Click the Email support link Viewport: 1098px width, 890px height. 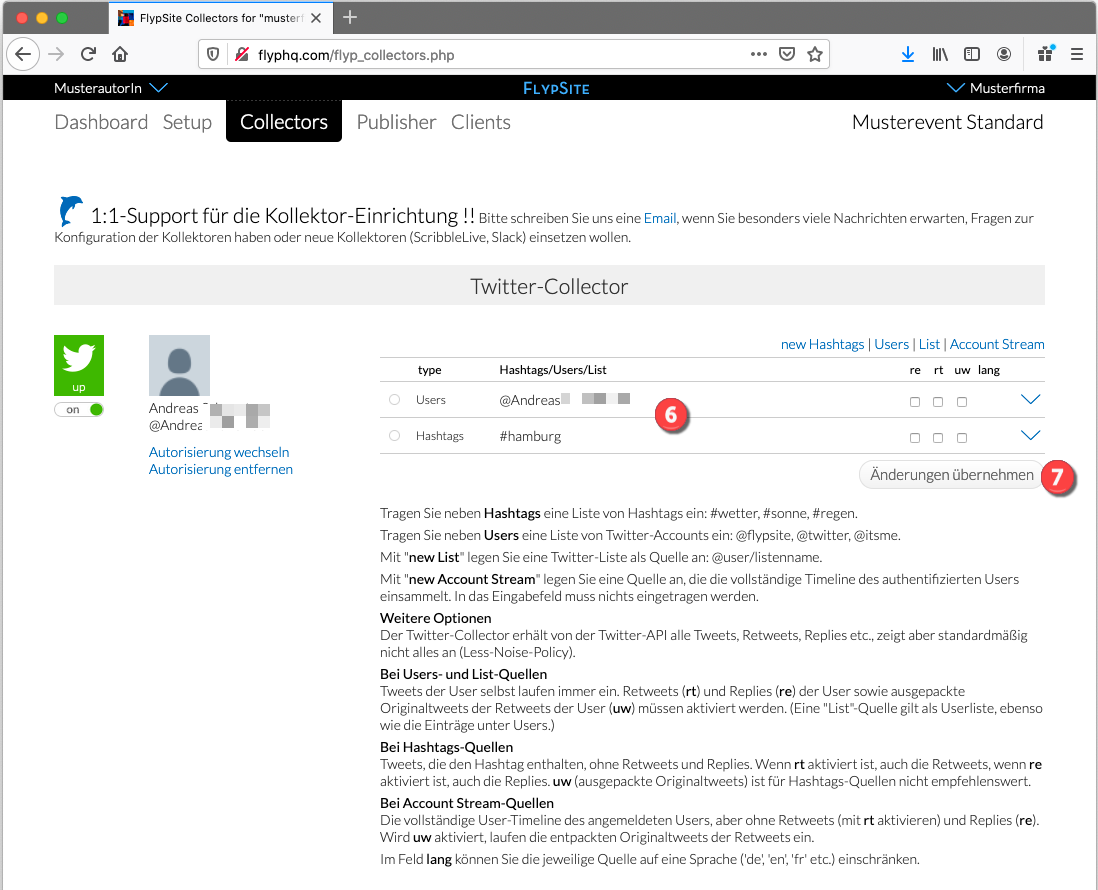(x=660, y=218)
